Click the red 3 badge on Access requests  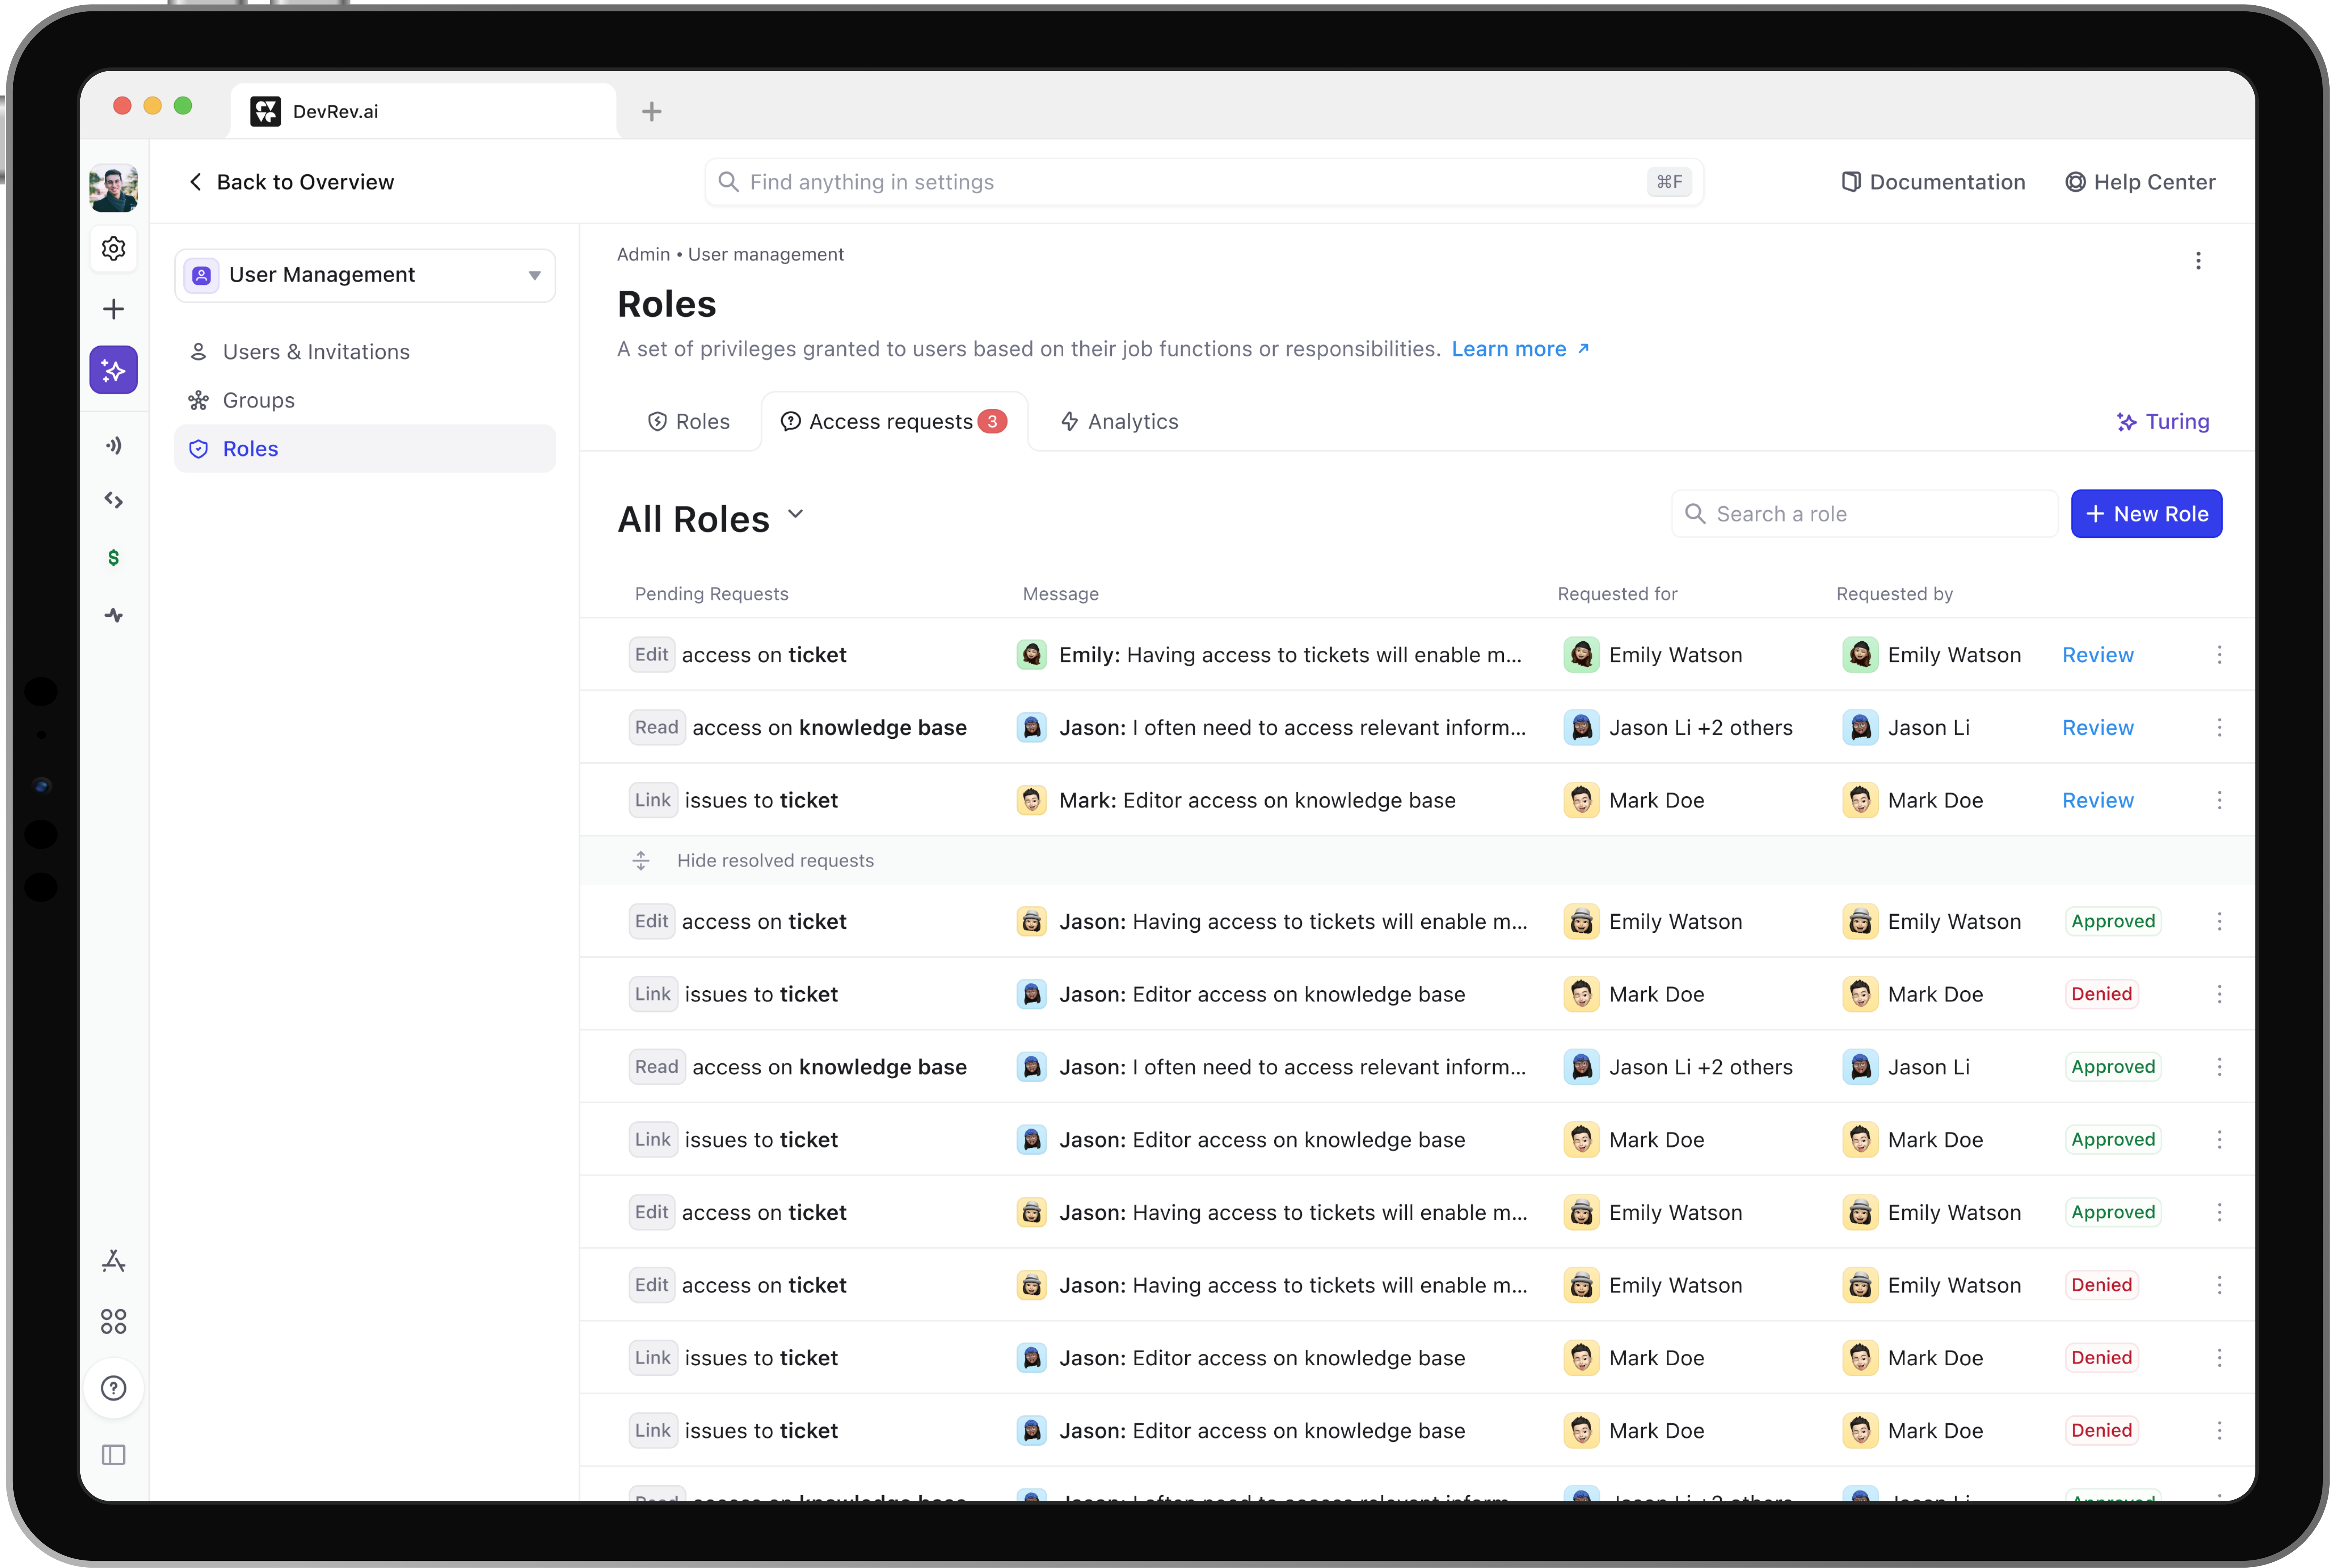pyautogui.click(x=992, y=422)
